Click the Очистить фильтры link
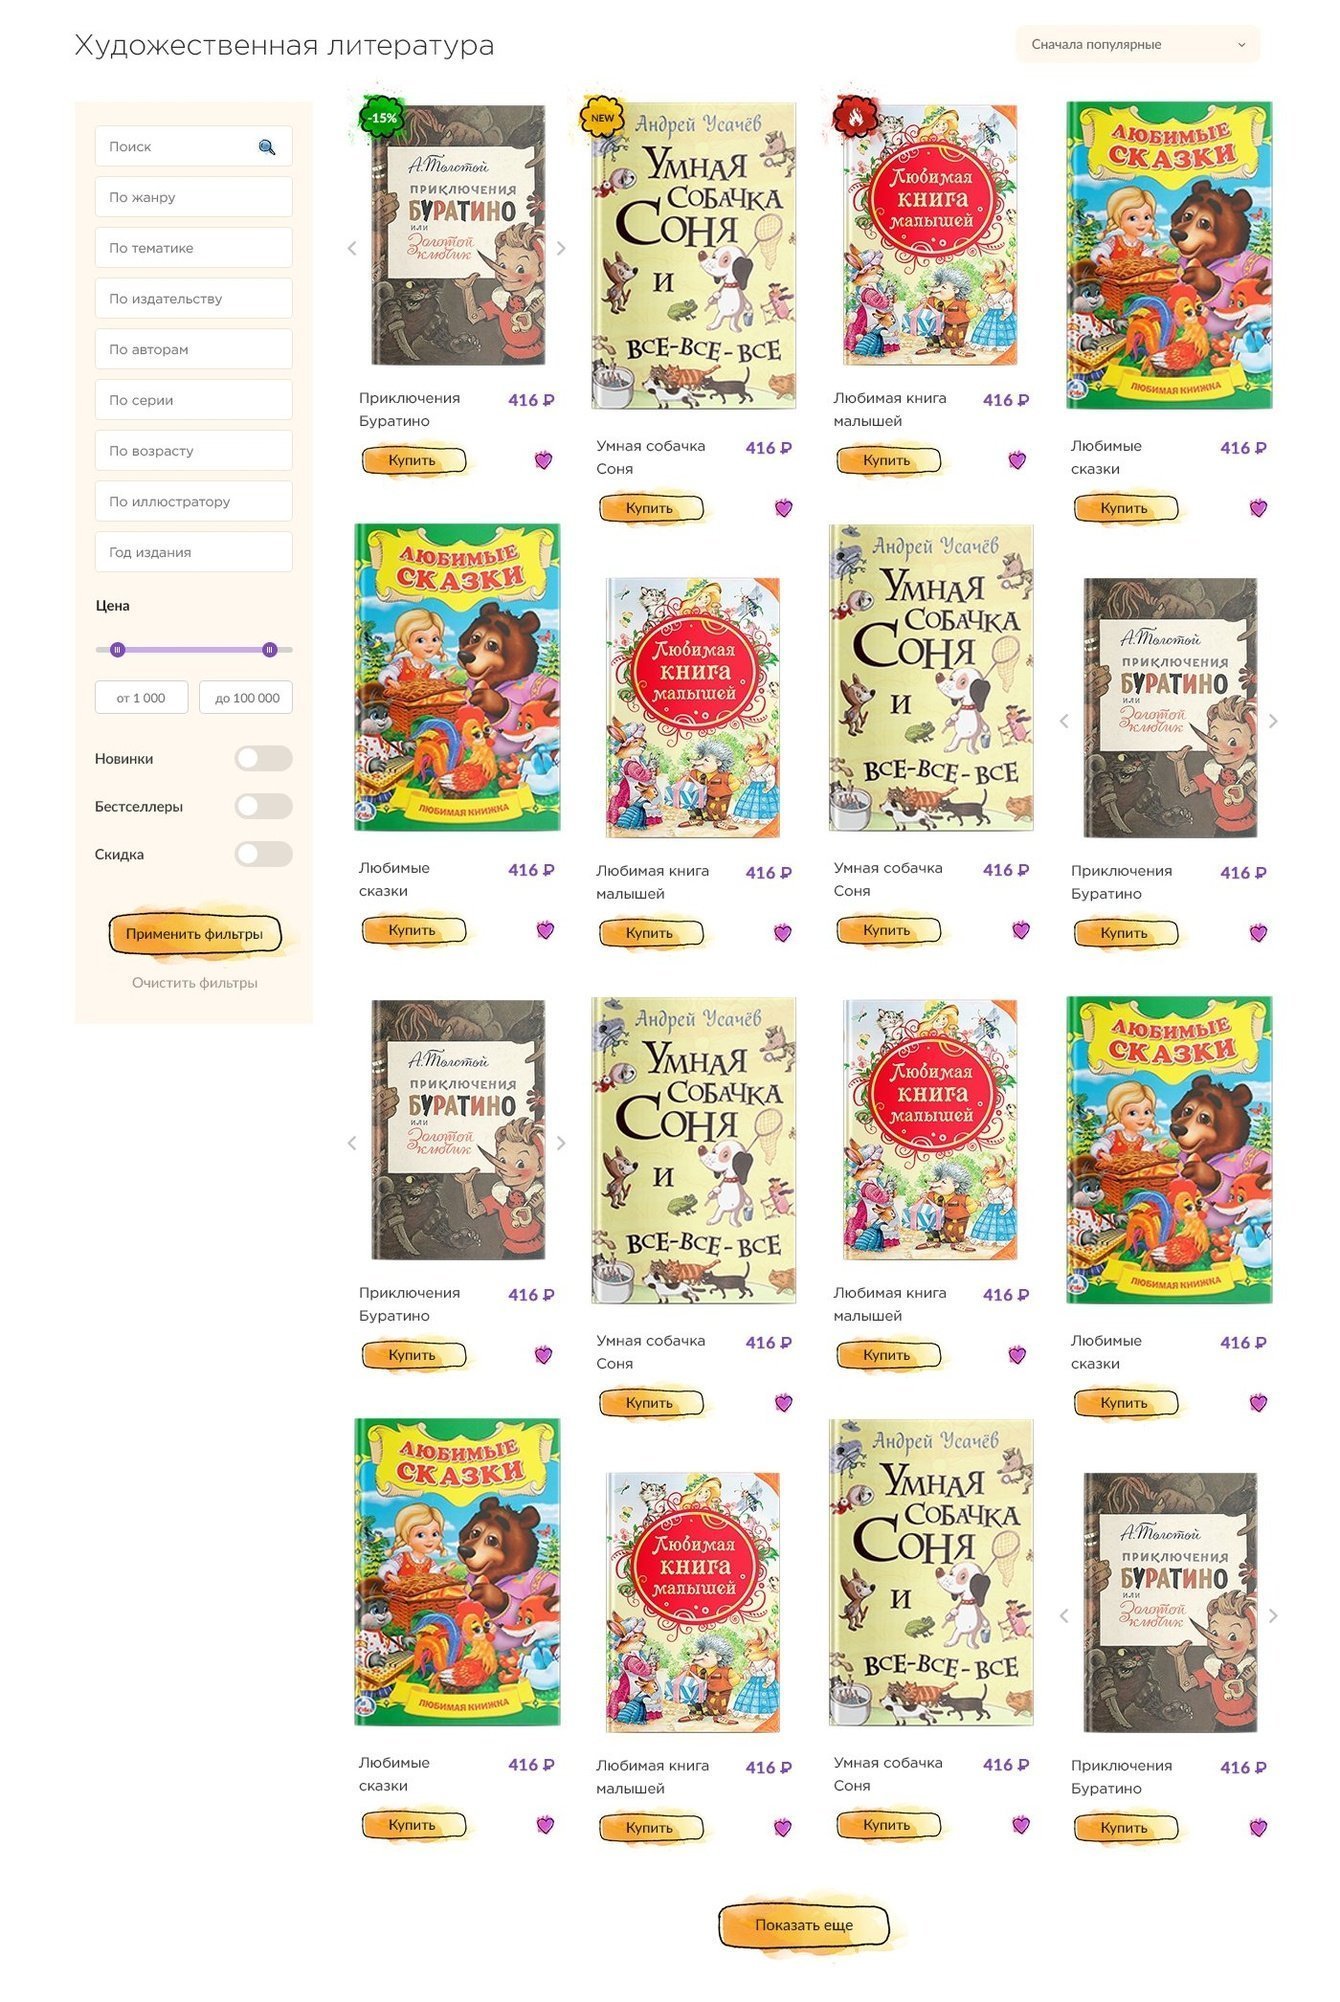The height and width of the screenshot is (2002, 1340). (195, 983)
